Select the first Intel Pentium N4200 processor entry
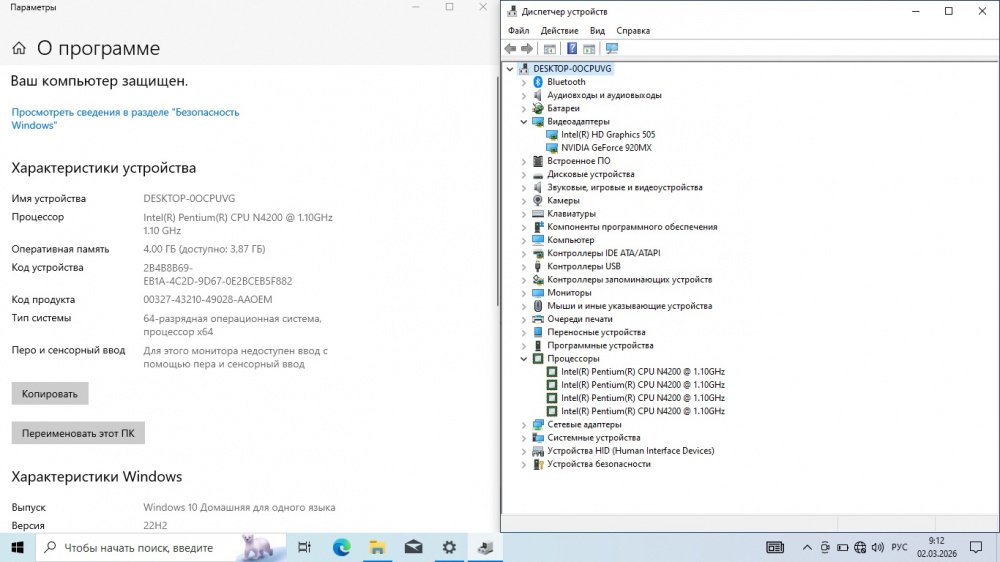This screenshot has width=1000, height=562. (643, 371)
